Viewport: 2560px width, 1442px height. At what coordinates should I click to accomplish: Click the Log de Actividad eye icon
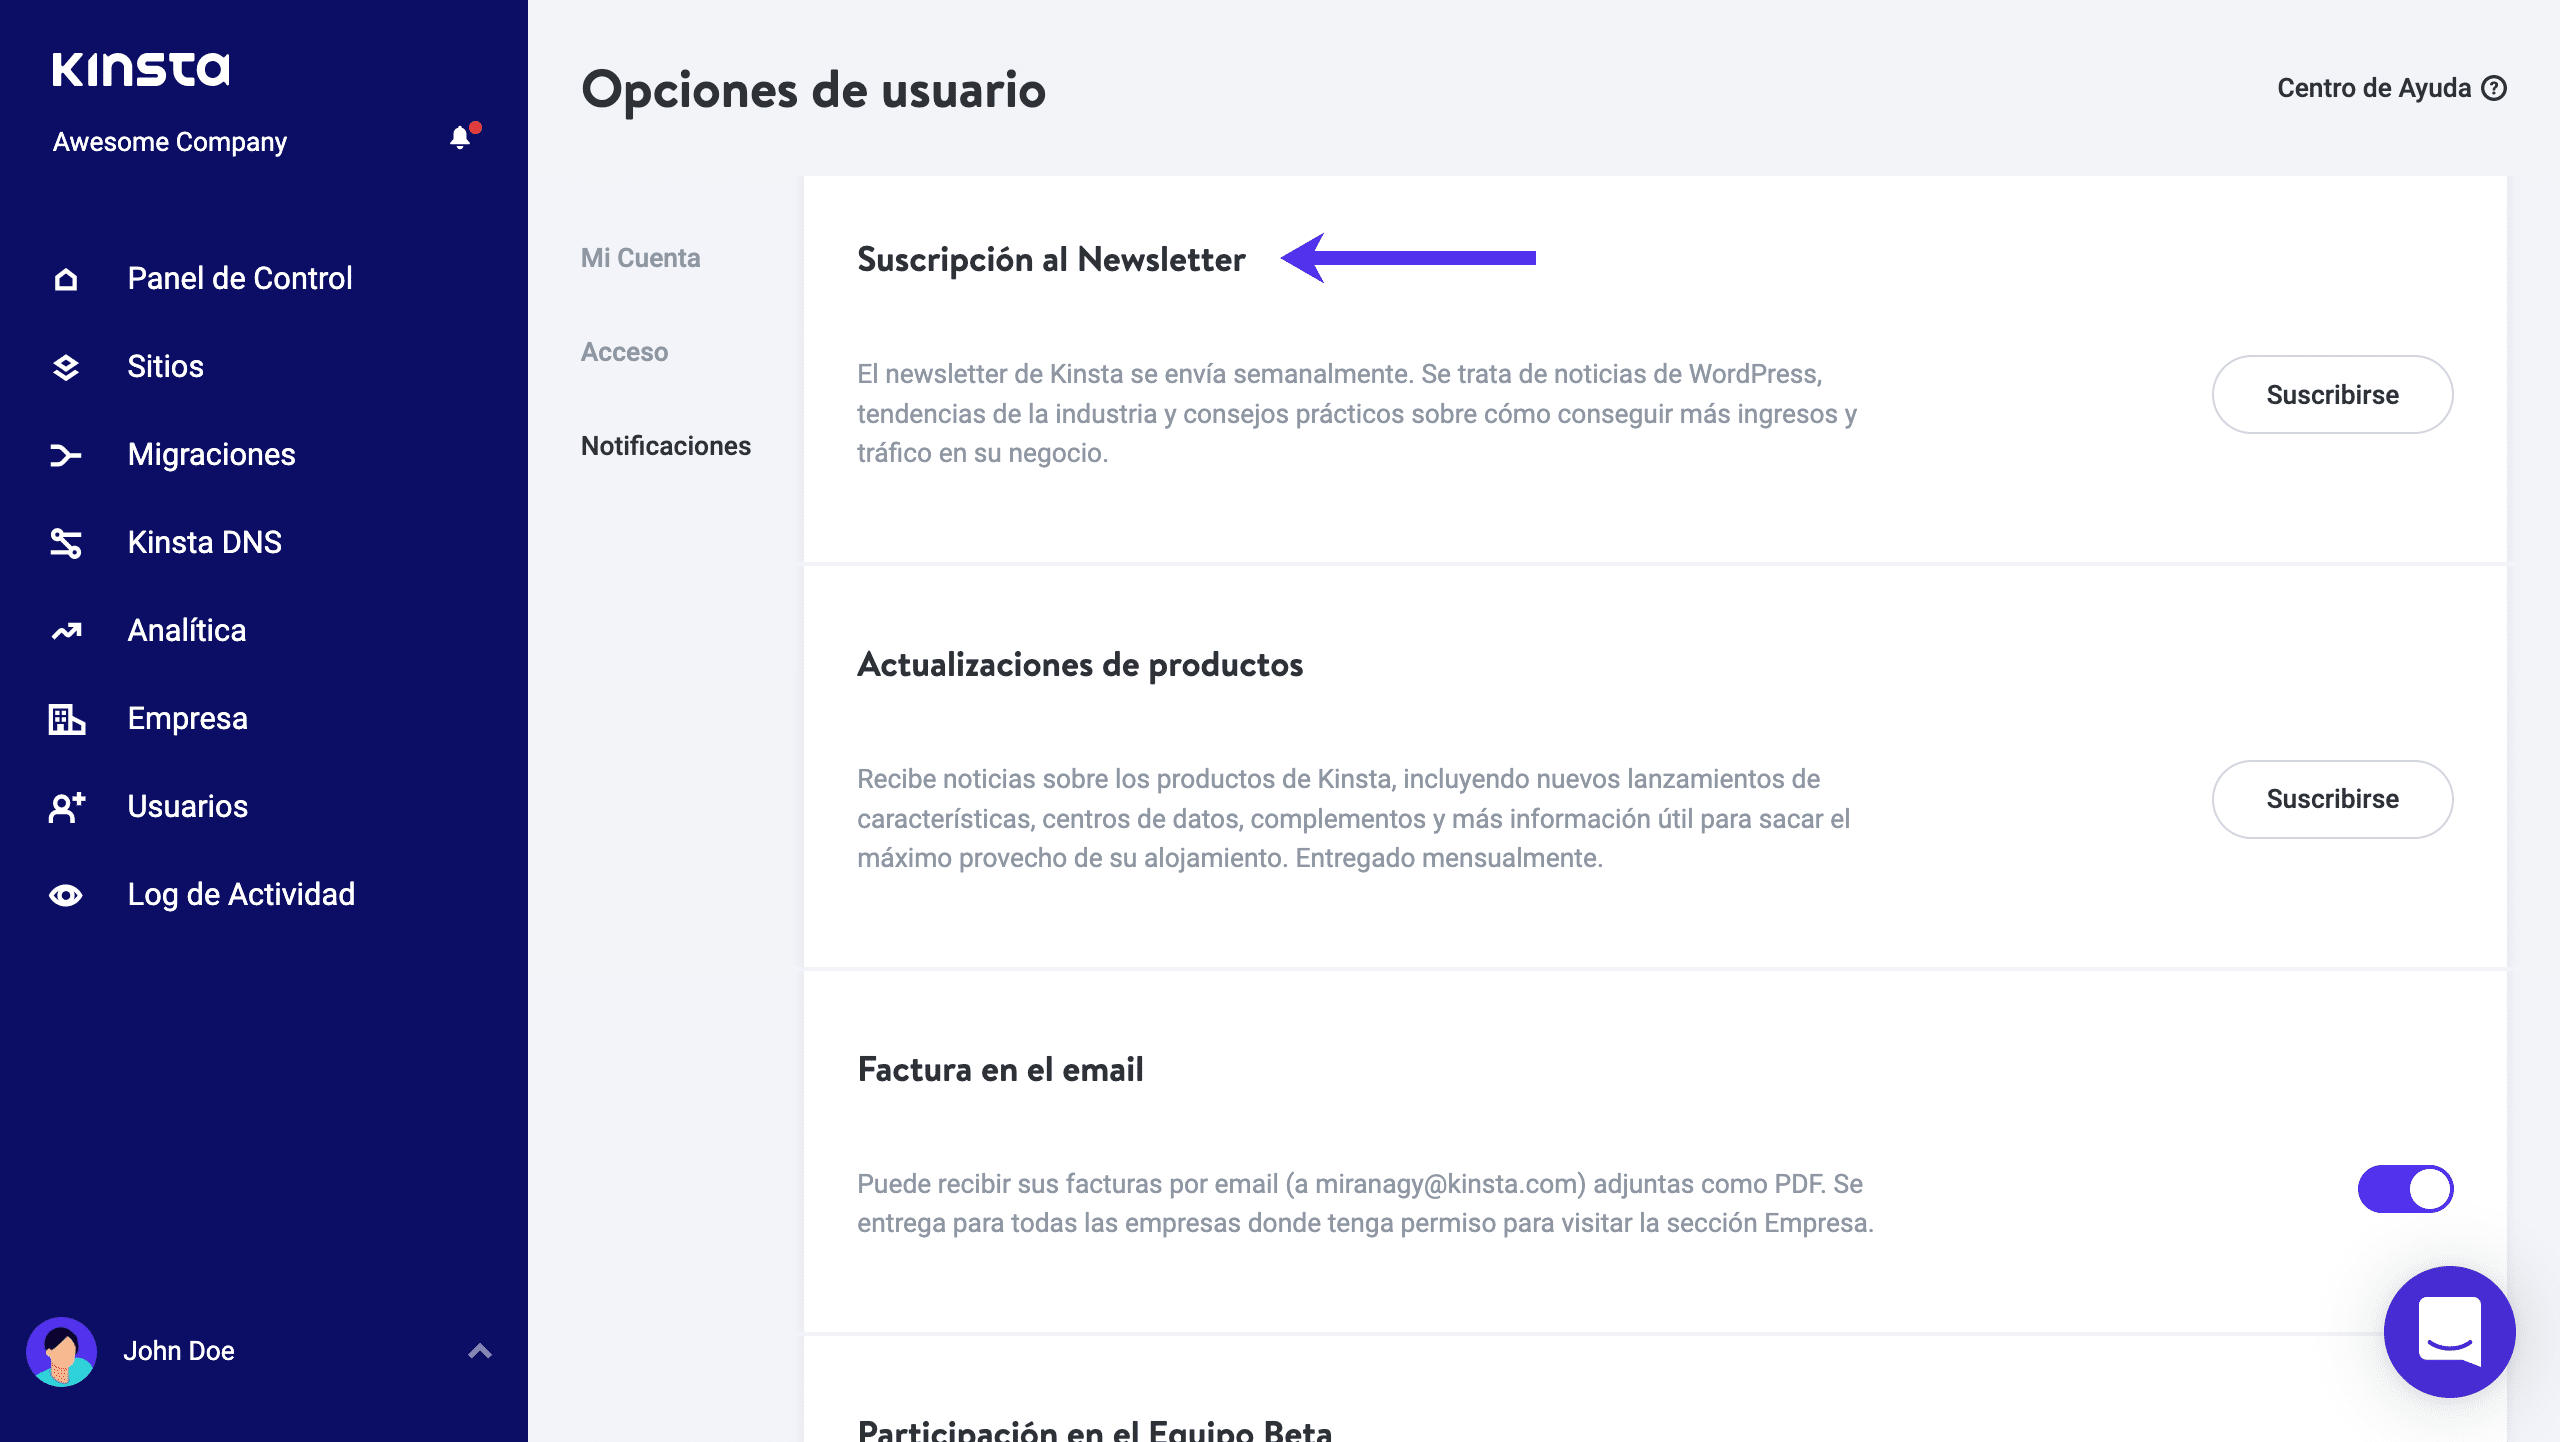click(x=66, y=895)
